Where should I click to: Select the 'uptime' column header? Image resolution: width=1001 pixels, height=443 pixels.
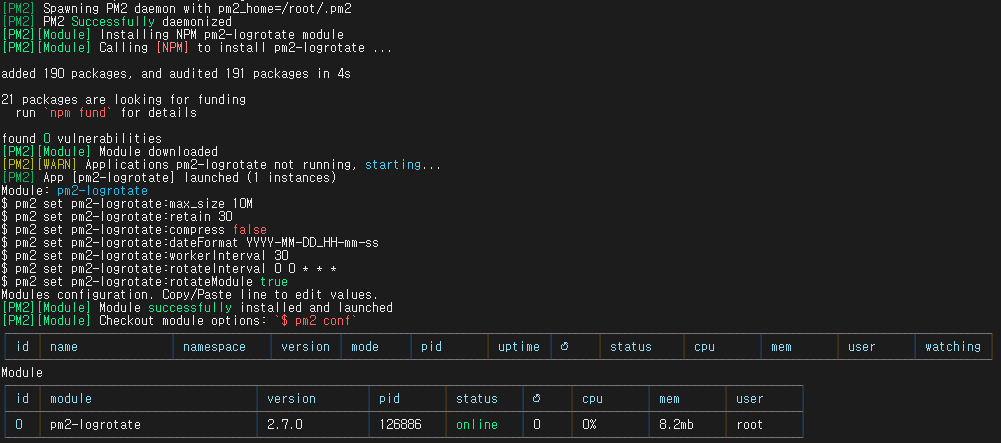pos(519,347)
